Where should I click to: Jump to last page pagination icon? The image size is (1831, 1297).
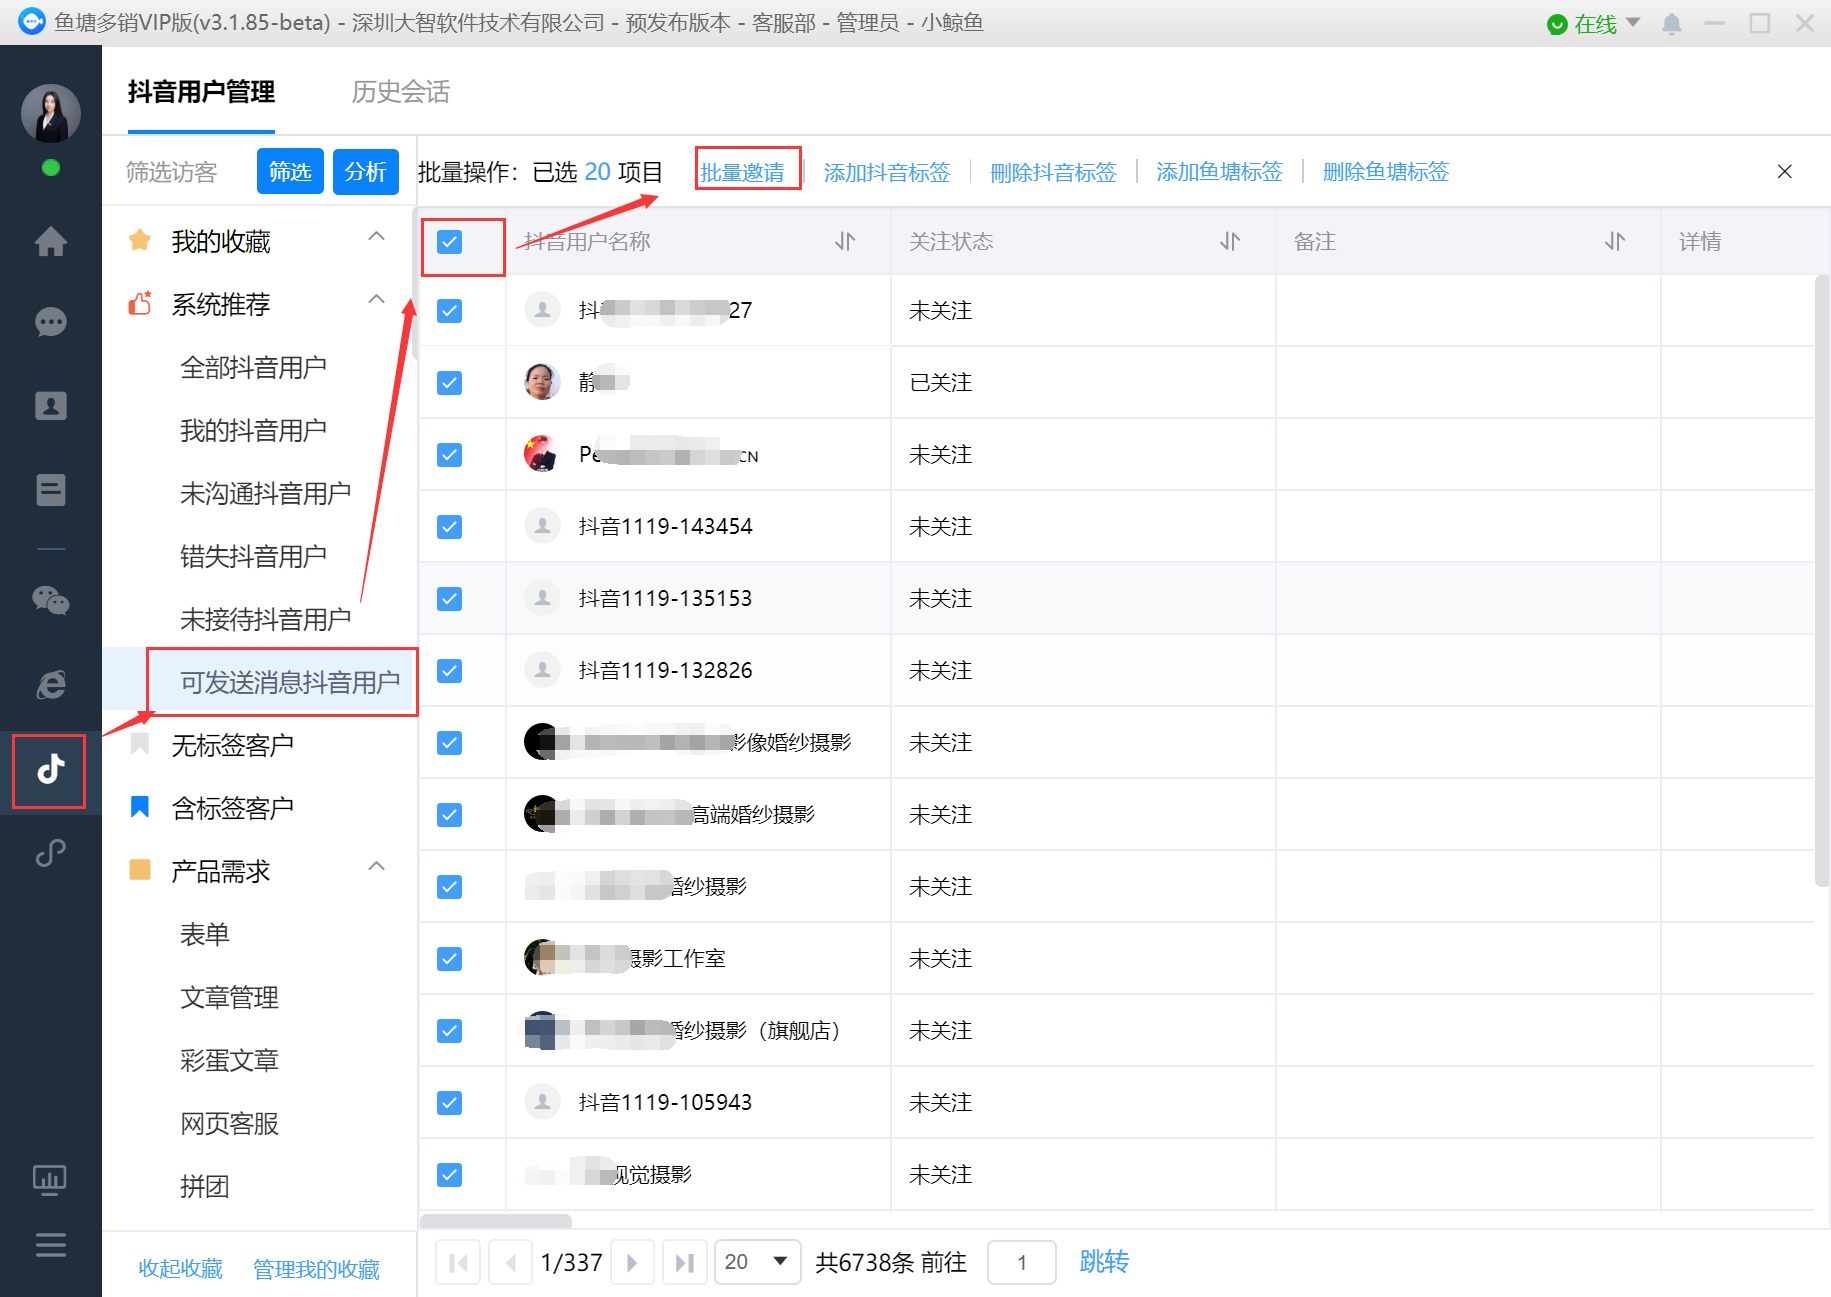point(684,1263)
